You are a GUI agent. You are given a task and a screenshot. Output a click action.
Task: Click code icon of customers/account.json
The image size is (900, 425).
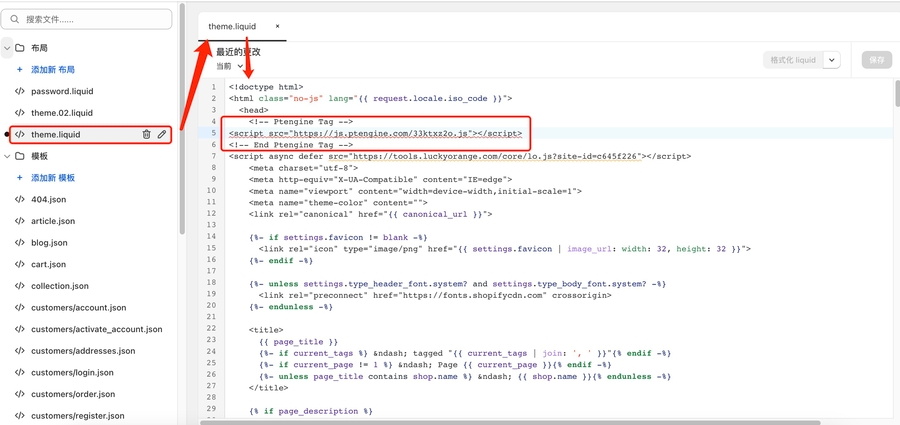point(20,307)
